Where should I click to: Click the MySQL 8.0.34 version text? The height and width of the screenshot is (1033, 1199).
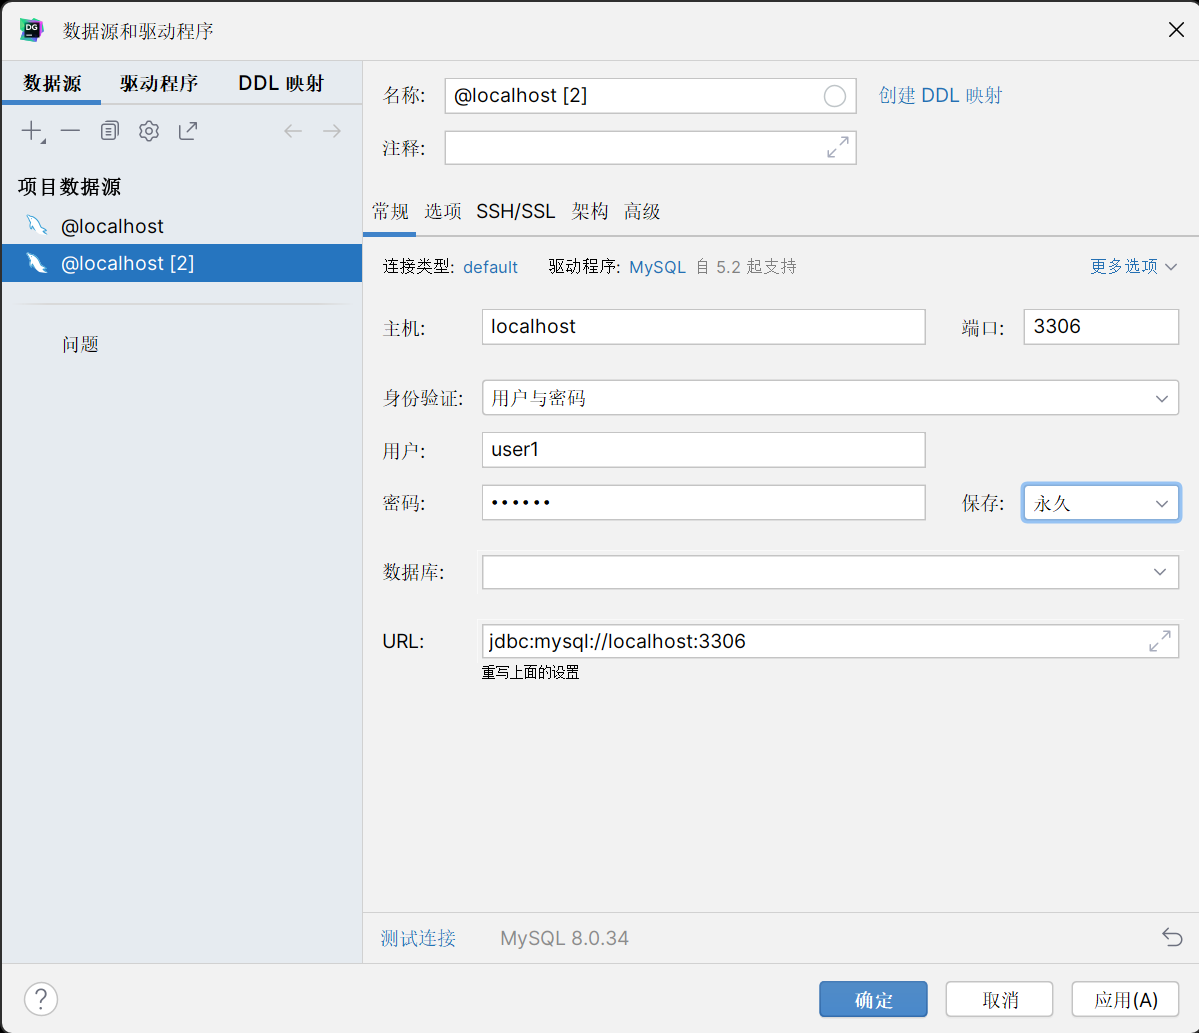564,938
